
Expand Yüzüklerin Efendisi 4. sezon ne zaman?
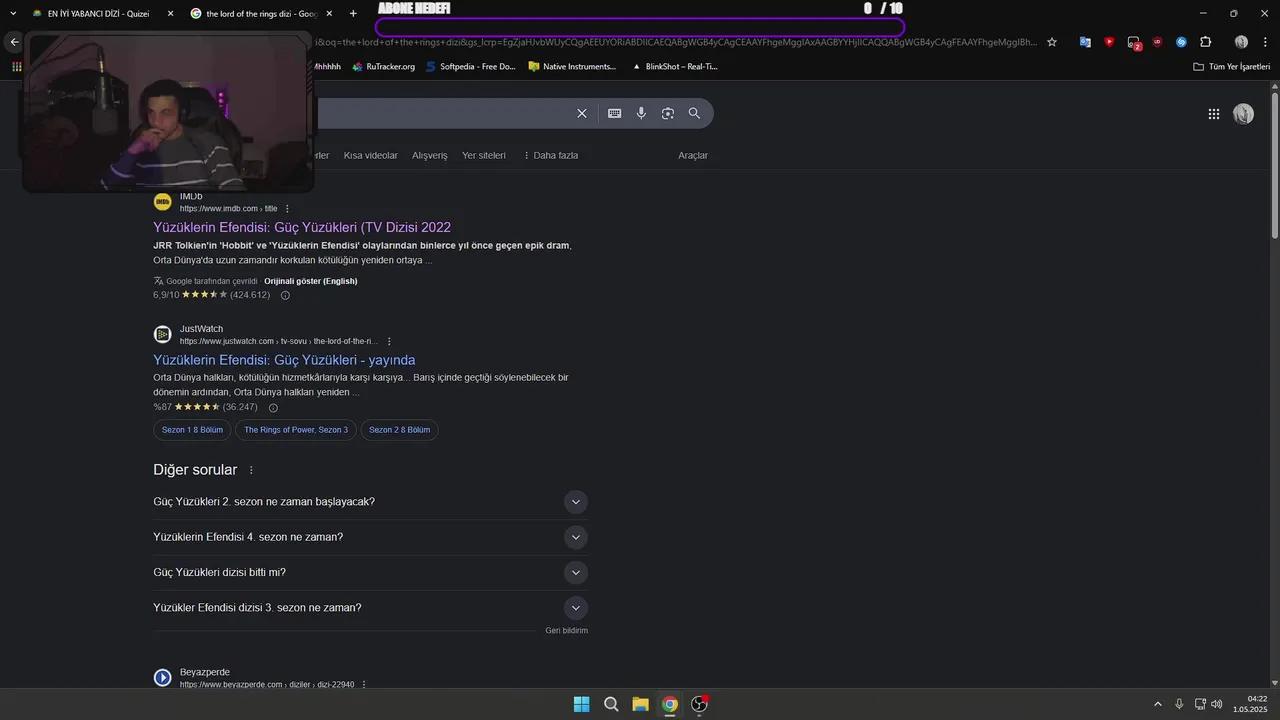(370, 537)
